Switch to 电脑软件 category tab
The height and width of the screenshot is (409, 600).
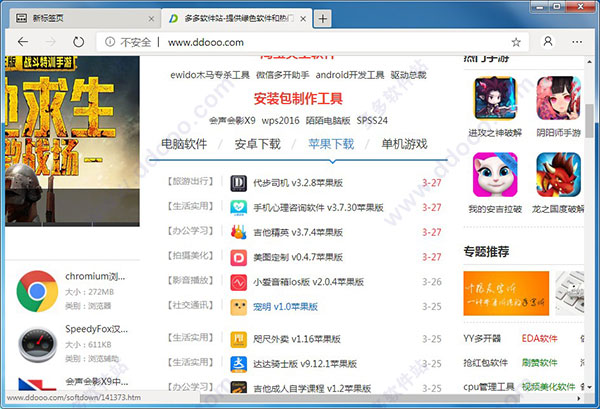[184, 144]
